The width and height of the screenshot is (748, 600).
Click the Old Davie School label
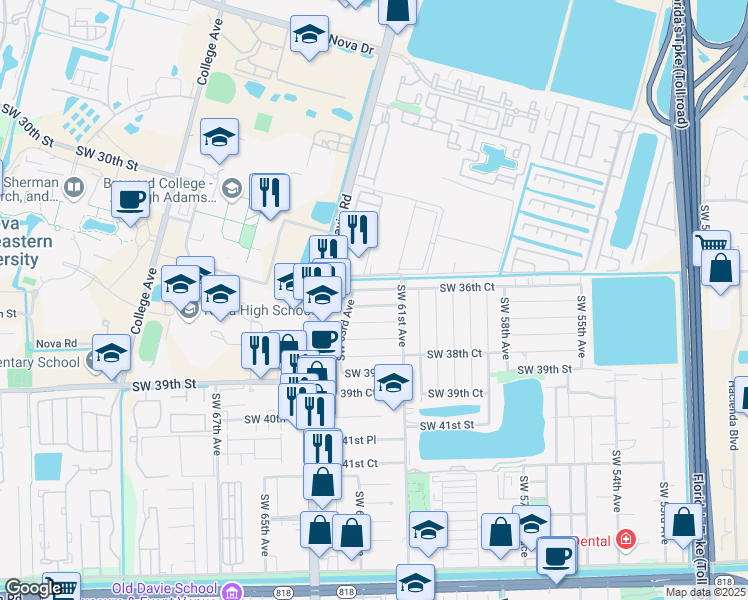(164, 588)
